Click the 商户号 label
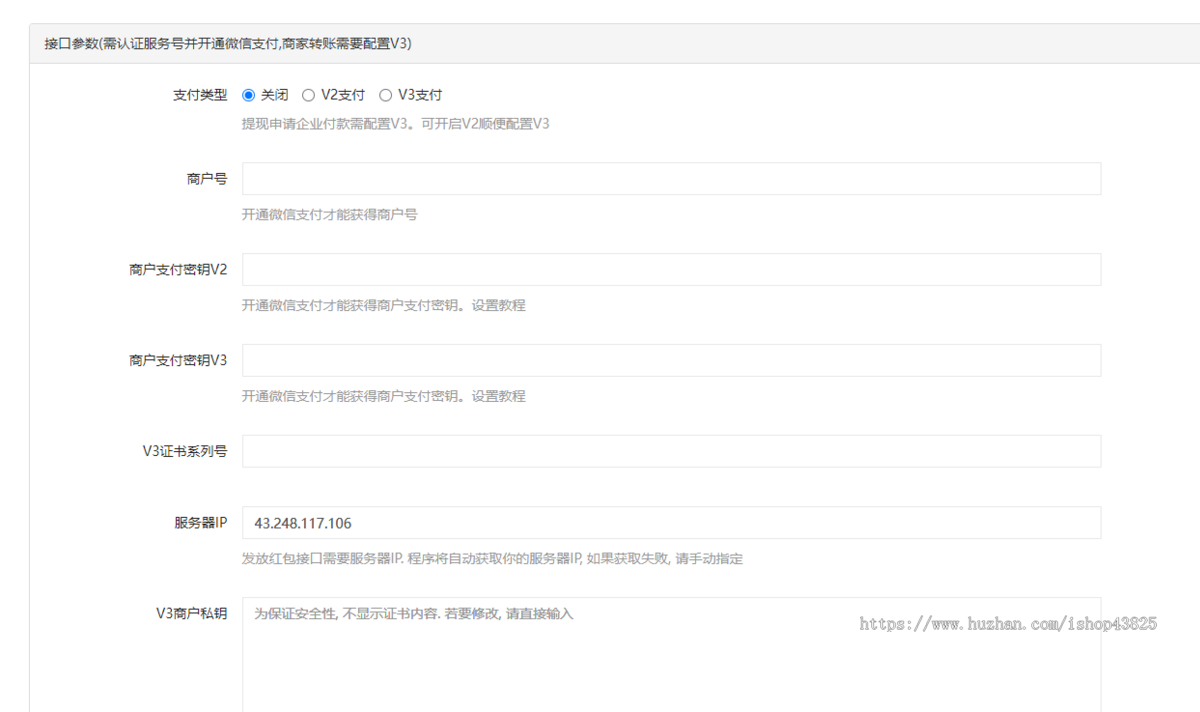This screenshot has width=1200, height=712. tap(207, 179)
